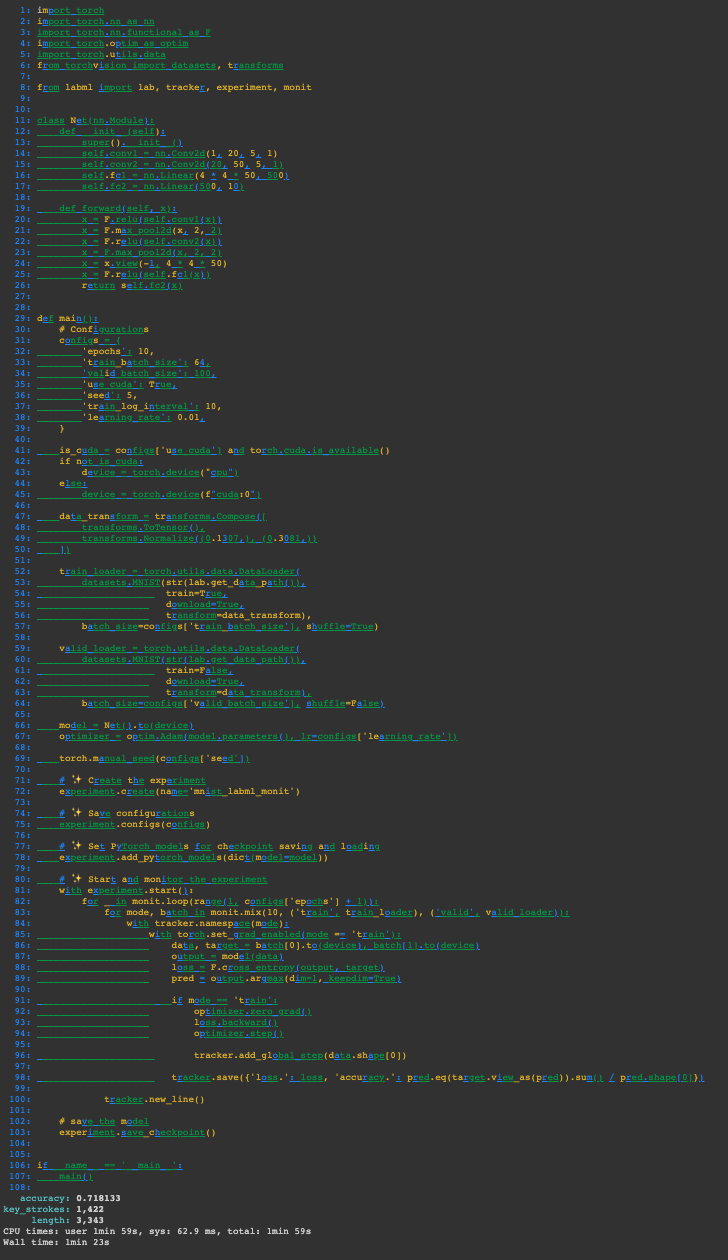
Task: Click line number 29 beside def main
Action: pos(21,318)
